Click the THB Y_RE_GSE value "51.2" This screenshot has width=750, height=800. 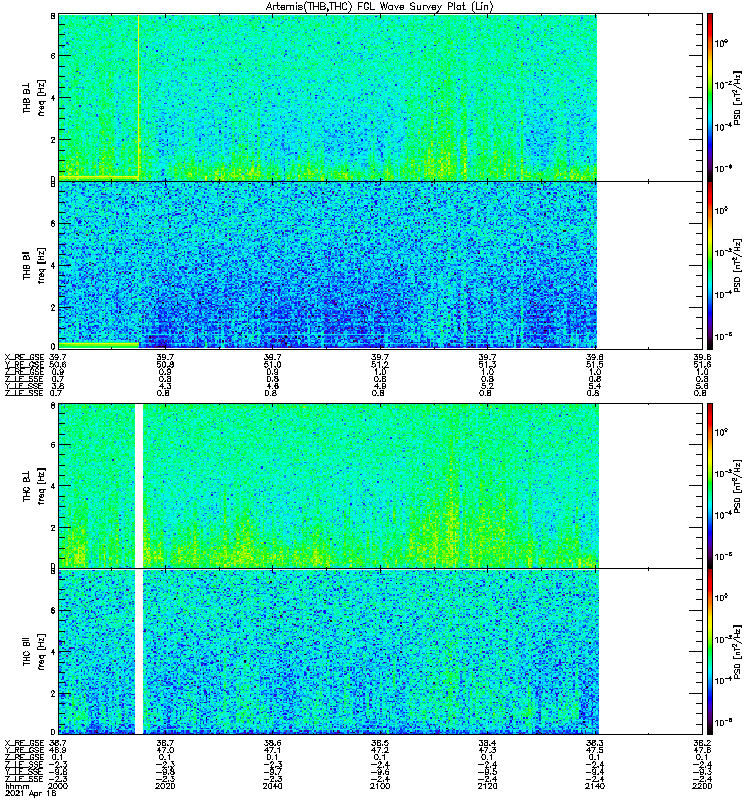pos(380,364)
